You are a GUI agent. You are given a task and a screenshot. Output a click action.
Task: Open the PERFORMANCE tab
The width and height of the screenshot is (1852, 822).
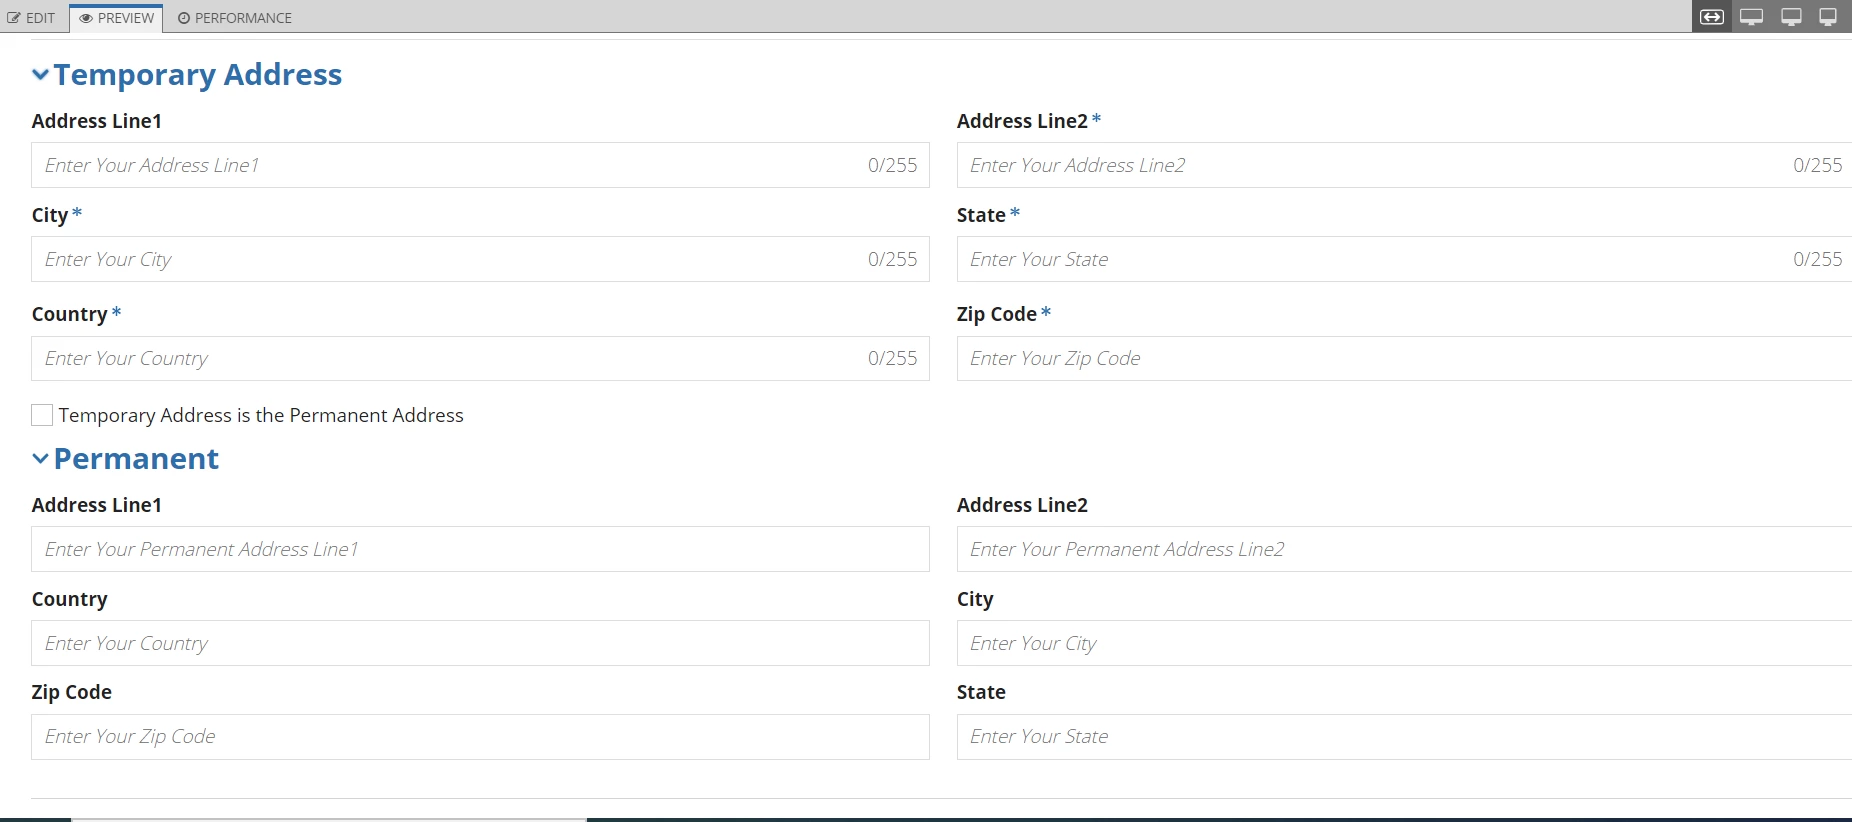tap(235, 18)
